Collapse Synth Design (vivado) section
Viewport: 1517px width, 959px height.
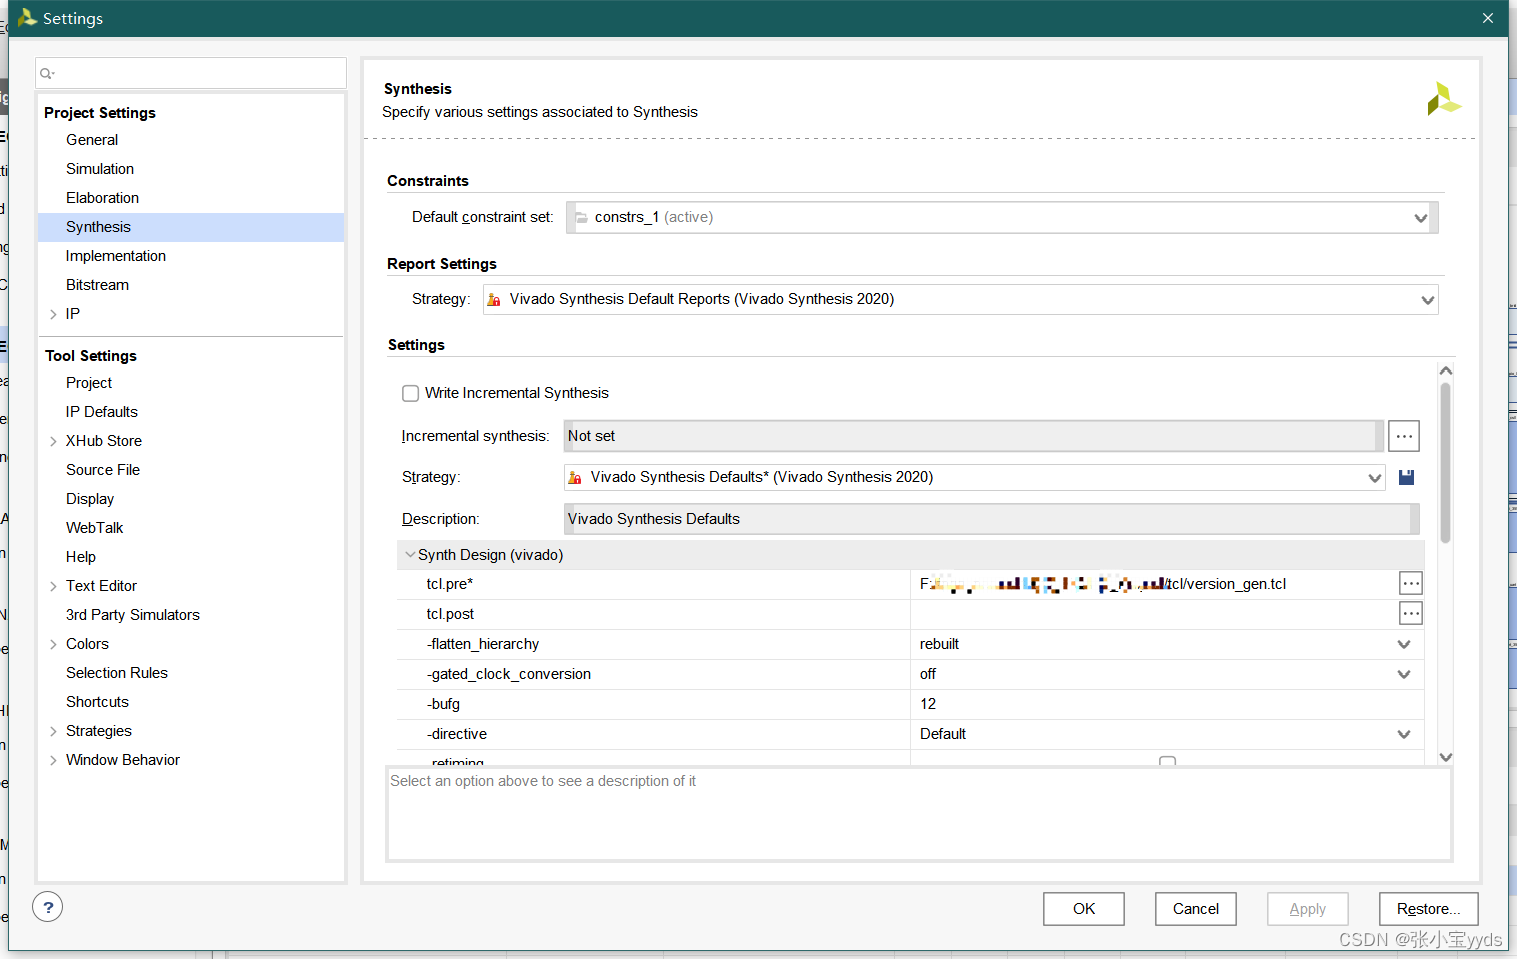tap(410, 555)
